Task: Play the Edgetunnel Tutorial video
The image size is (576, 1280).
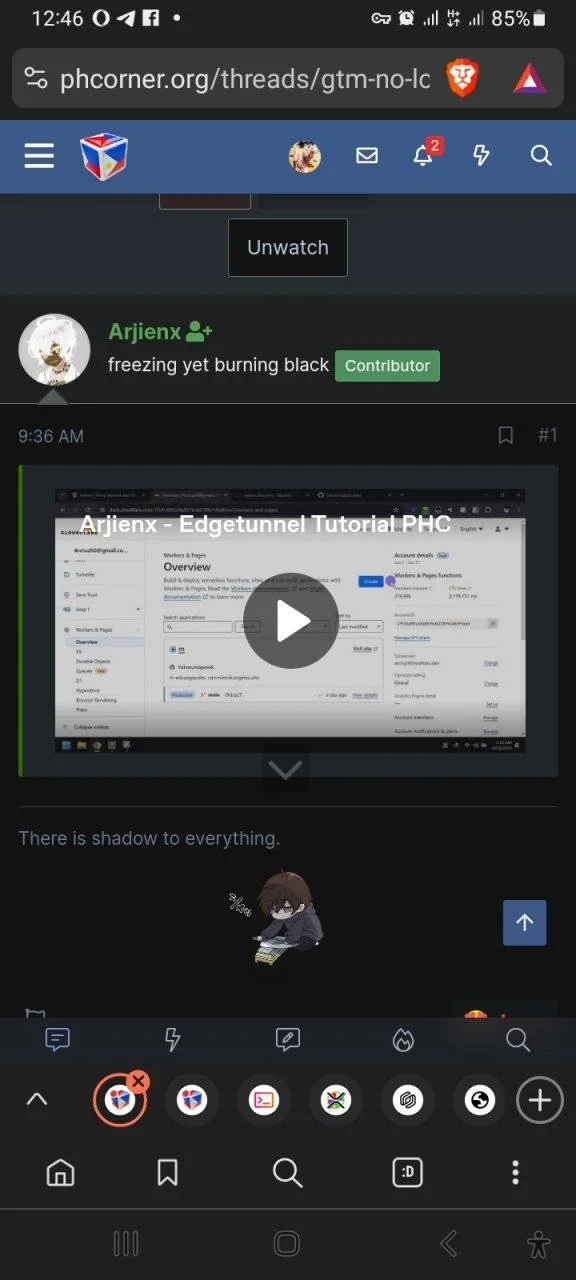Action: click(291, 621)
